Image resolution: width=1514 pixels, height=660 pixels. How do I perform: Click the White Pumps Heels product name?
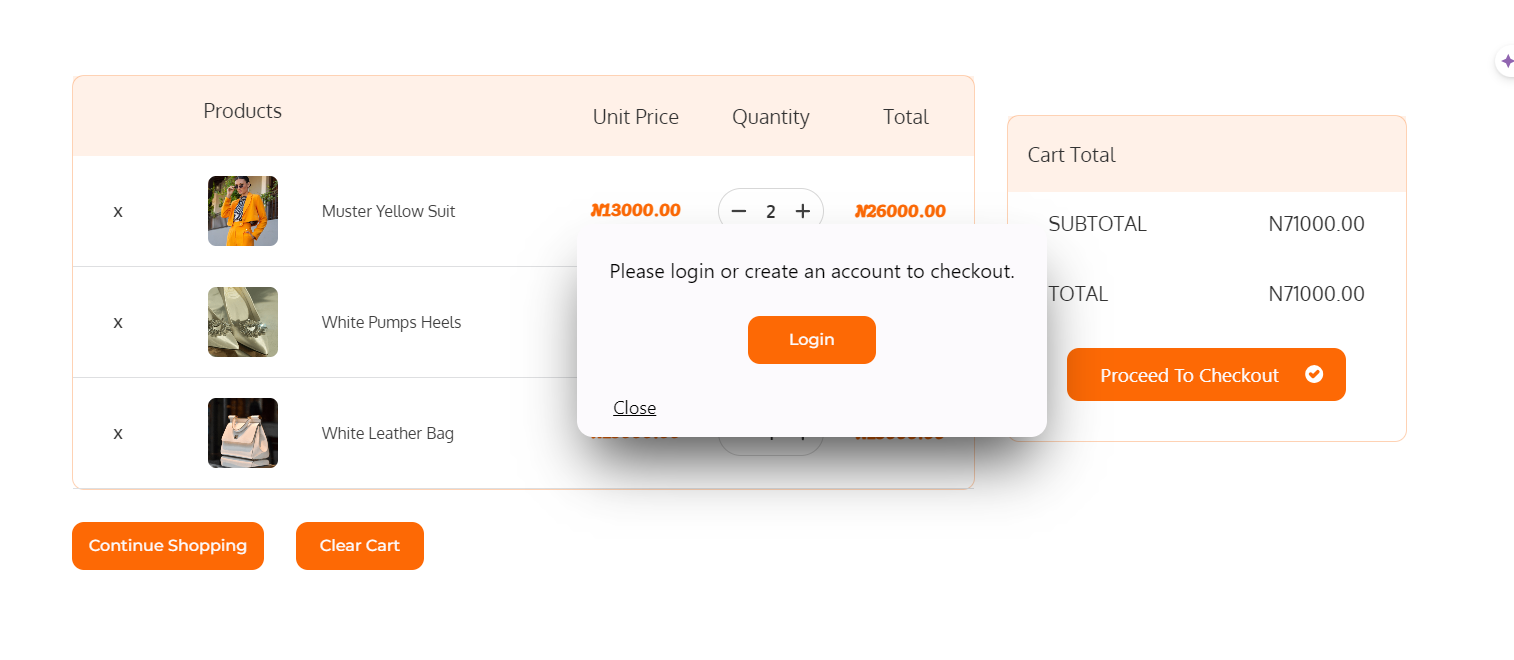click(x=391, y=323)
